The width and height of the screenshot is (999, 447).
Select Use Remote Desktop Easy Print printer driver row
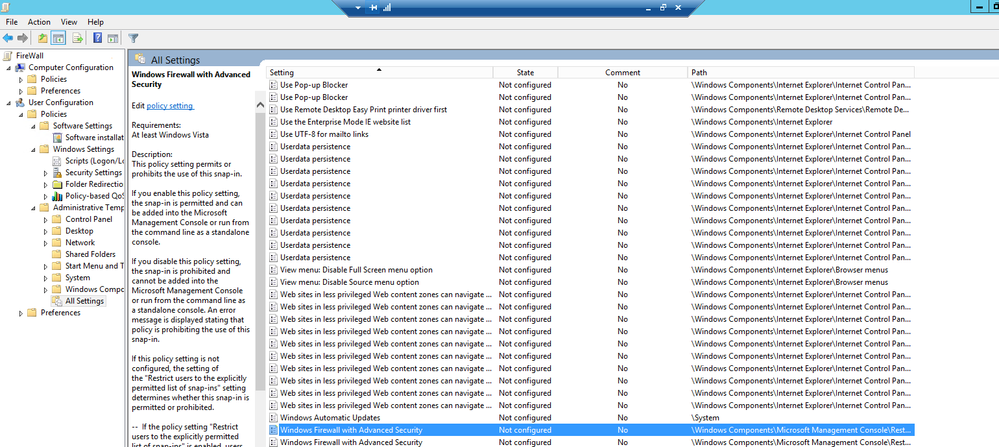[590, 110]
